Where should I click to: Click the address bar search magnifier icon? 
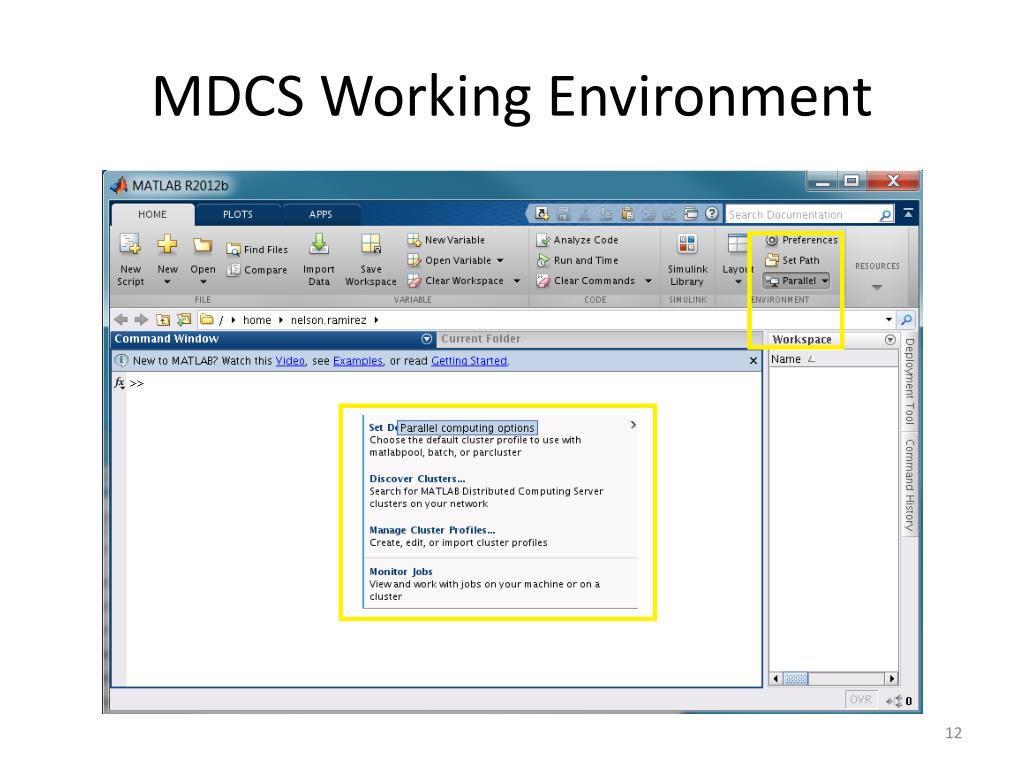[906, 319]
